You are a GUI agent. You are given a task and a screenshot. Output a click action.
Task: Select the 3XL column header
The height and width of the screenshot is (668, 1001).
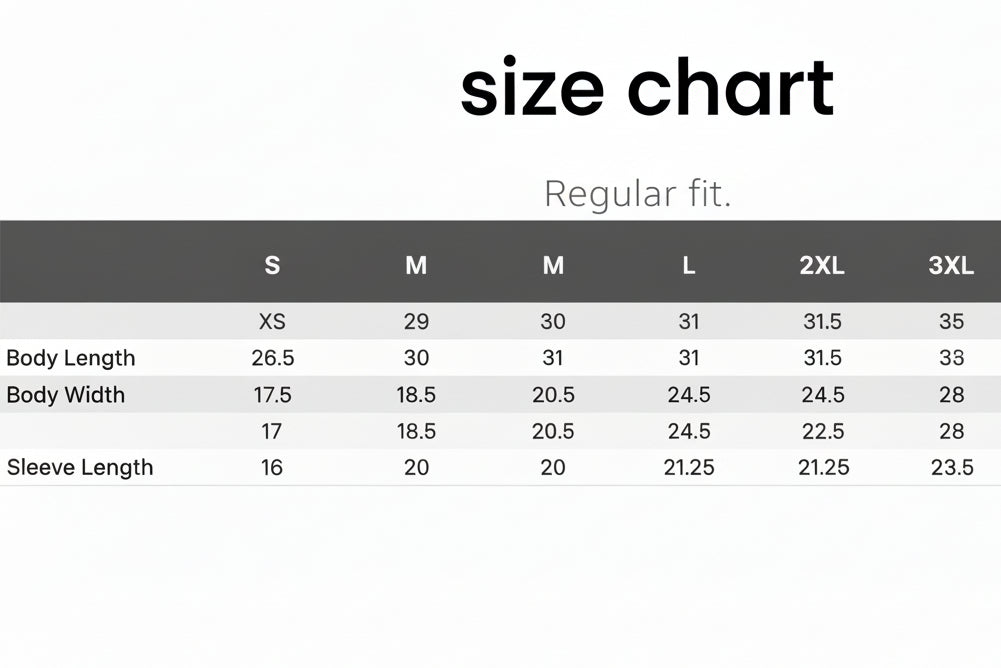[951, 265]
